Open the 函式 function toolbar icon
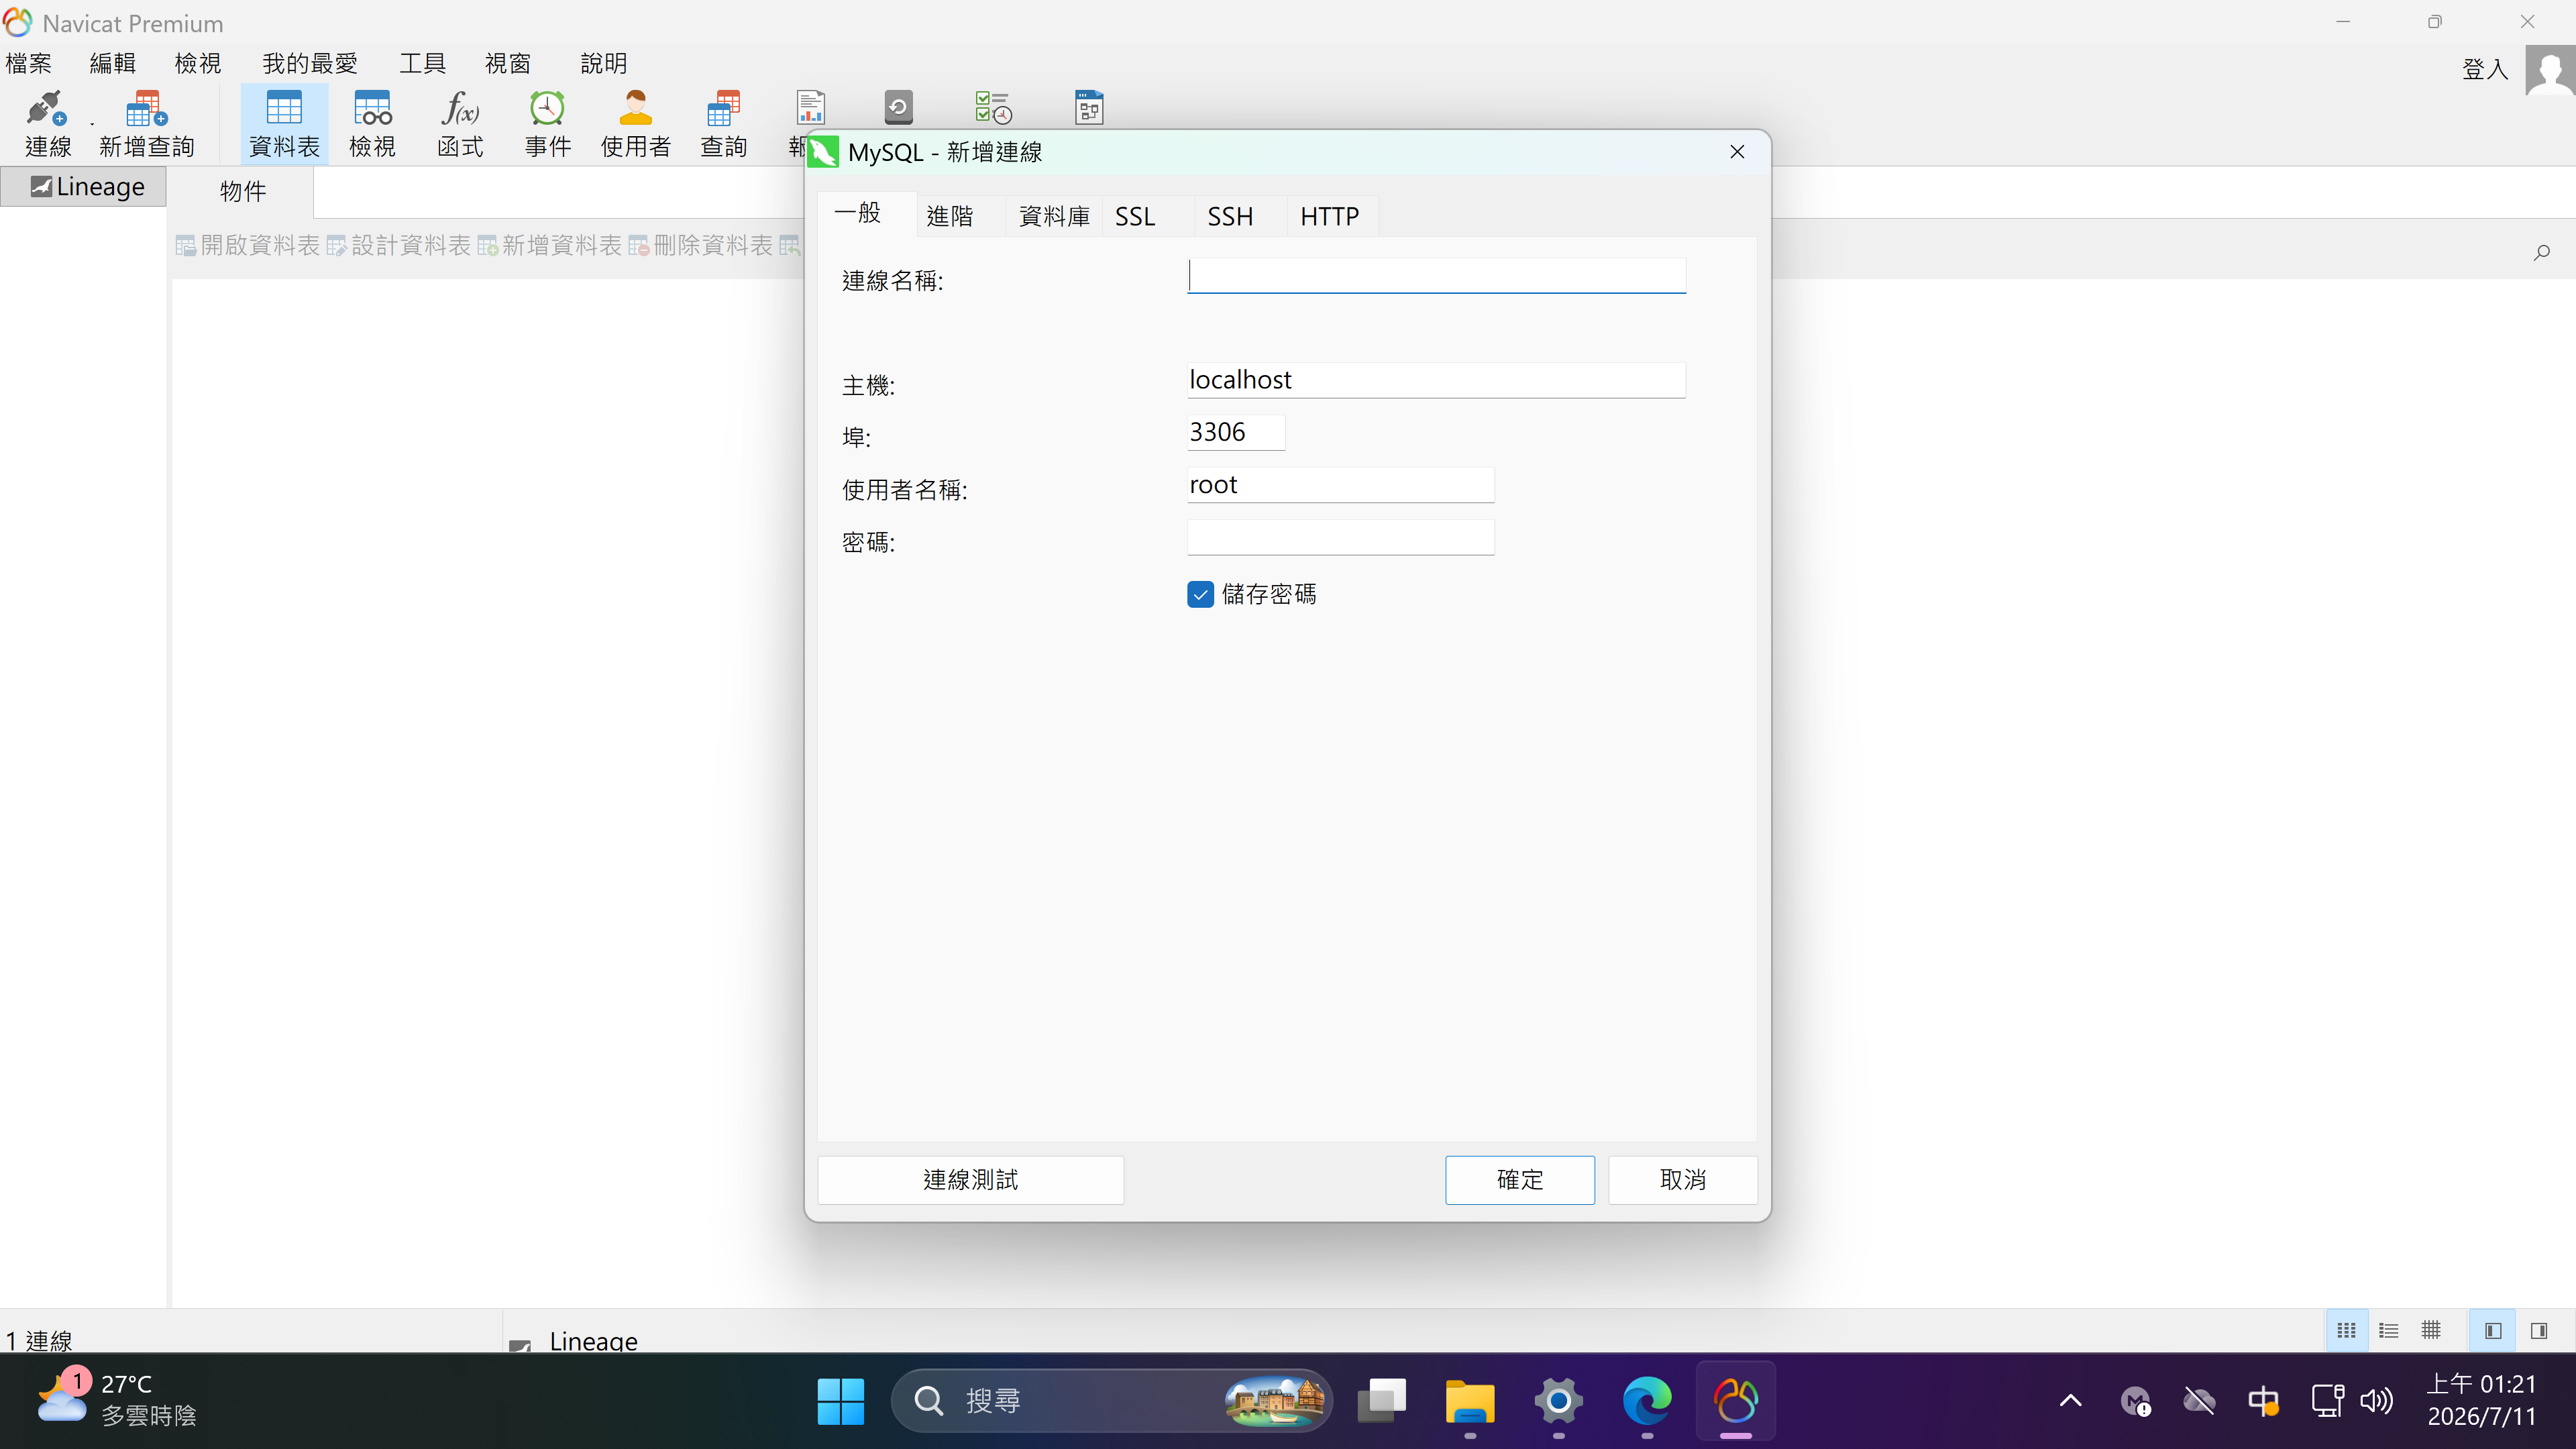 click(460, 124)
